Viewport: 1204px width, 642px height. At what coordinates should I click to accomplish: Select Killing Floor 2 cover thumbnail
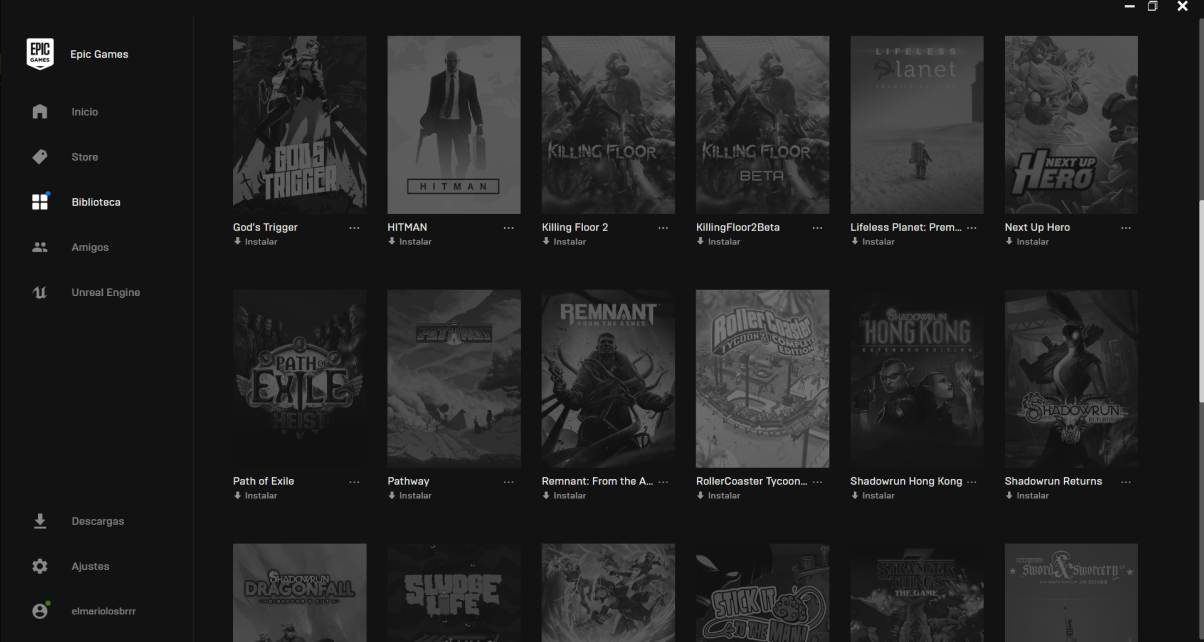pyautogui.click(x=608, y=125)
